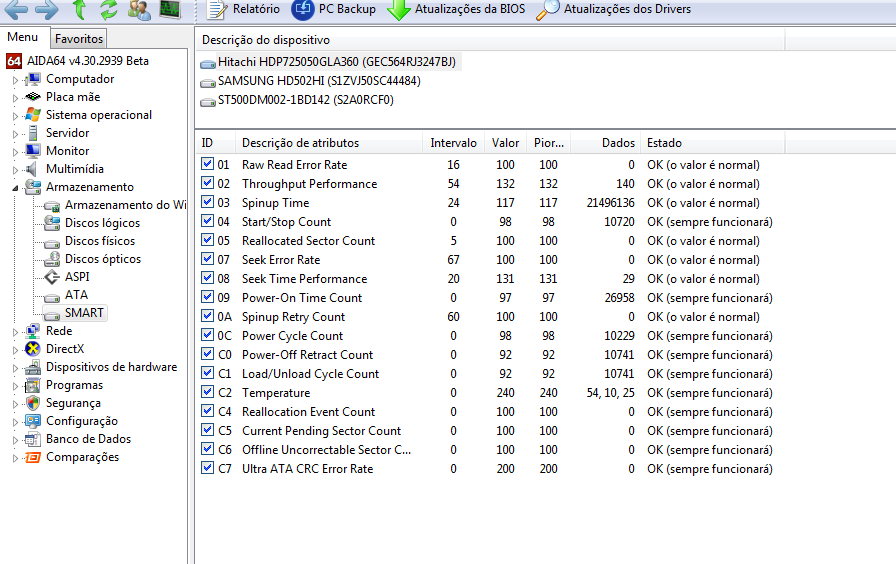Select Discos lógicos icon
The image size is (896, 564).
(x=52, y=223)
